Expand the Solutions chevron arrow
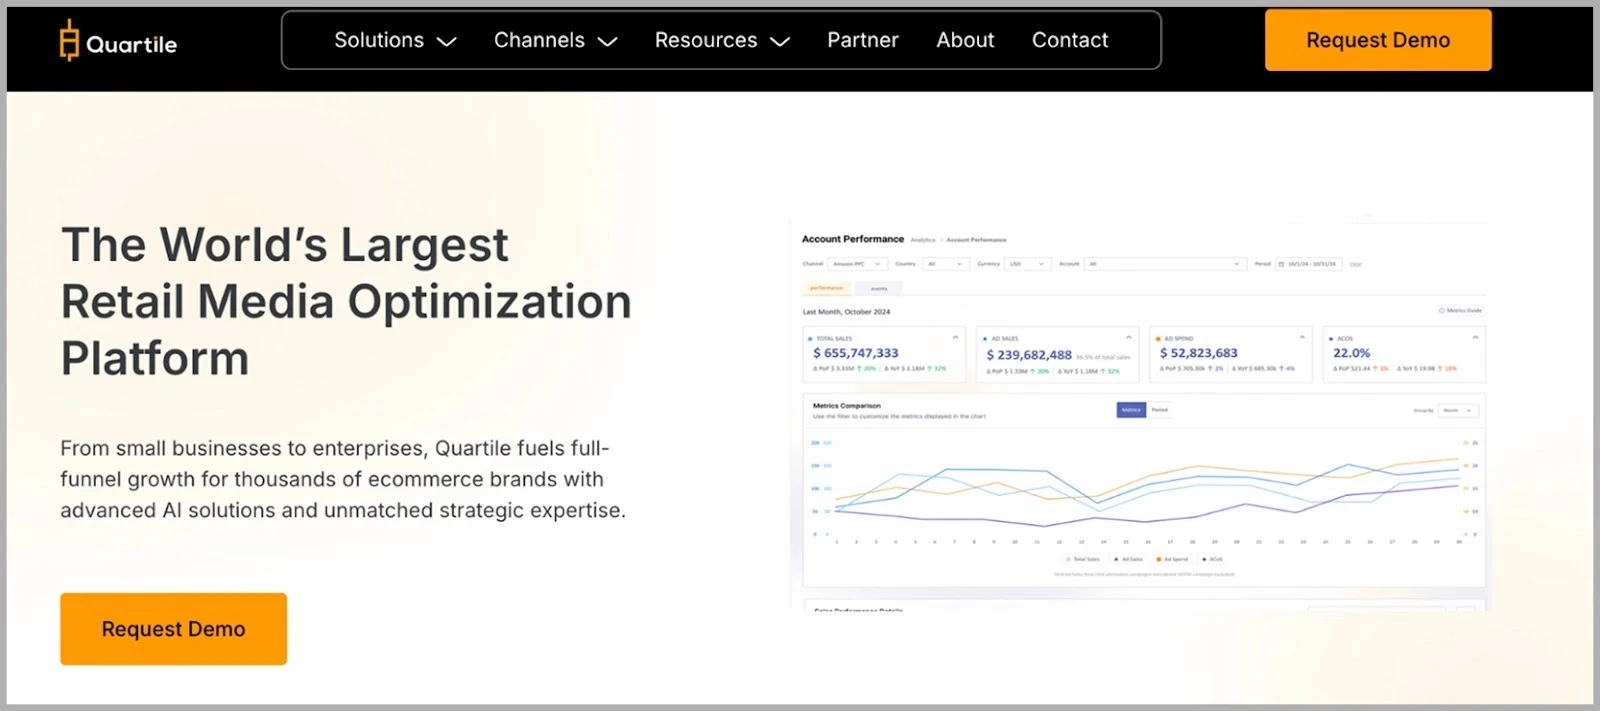 (447, 42)
